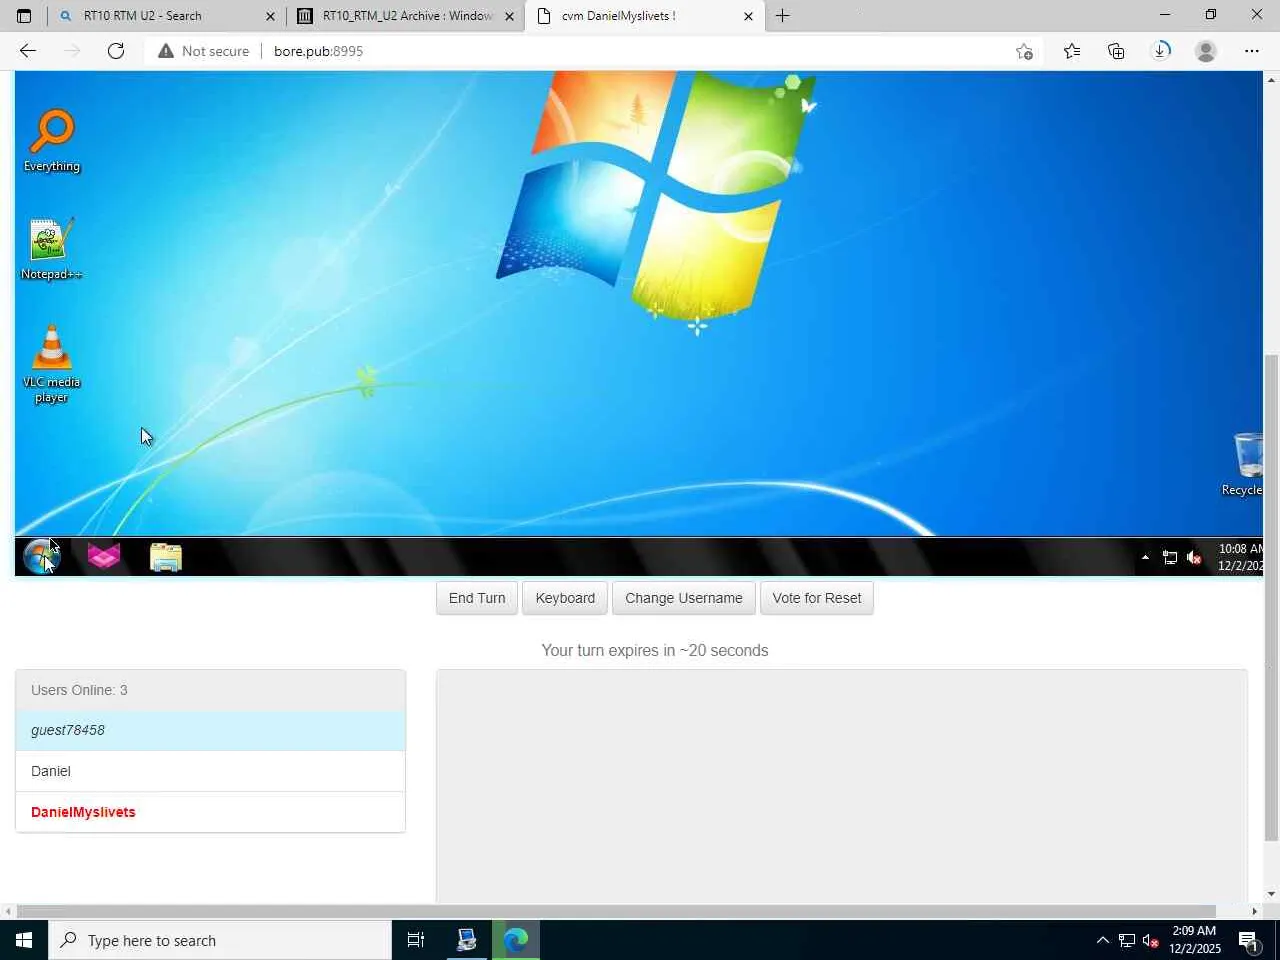Click the Type here to search box

coord(220,940)
